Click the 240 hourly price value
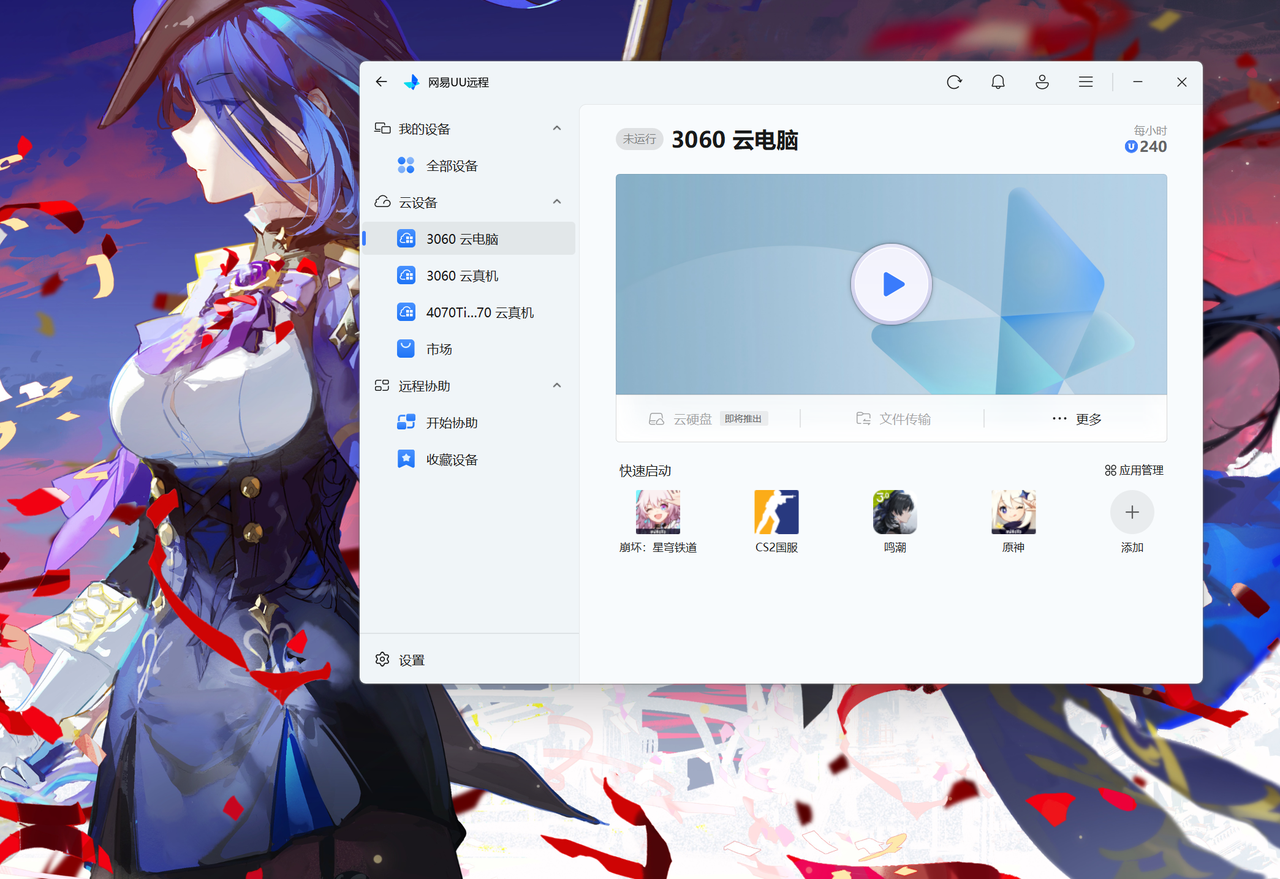 pyautogui.click(x=1153, y=147)
